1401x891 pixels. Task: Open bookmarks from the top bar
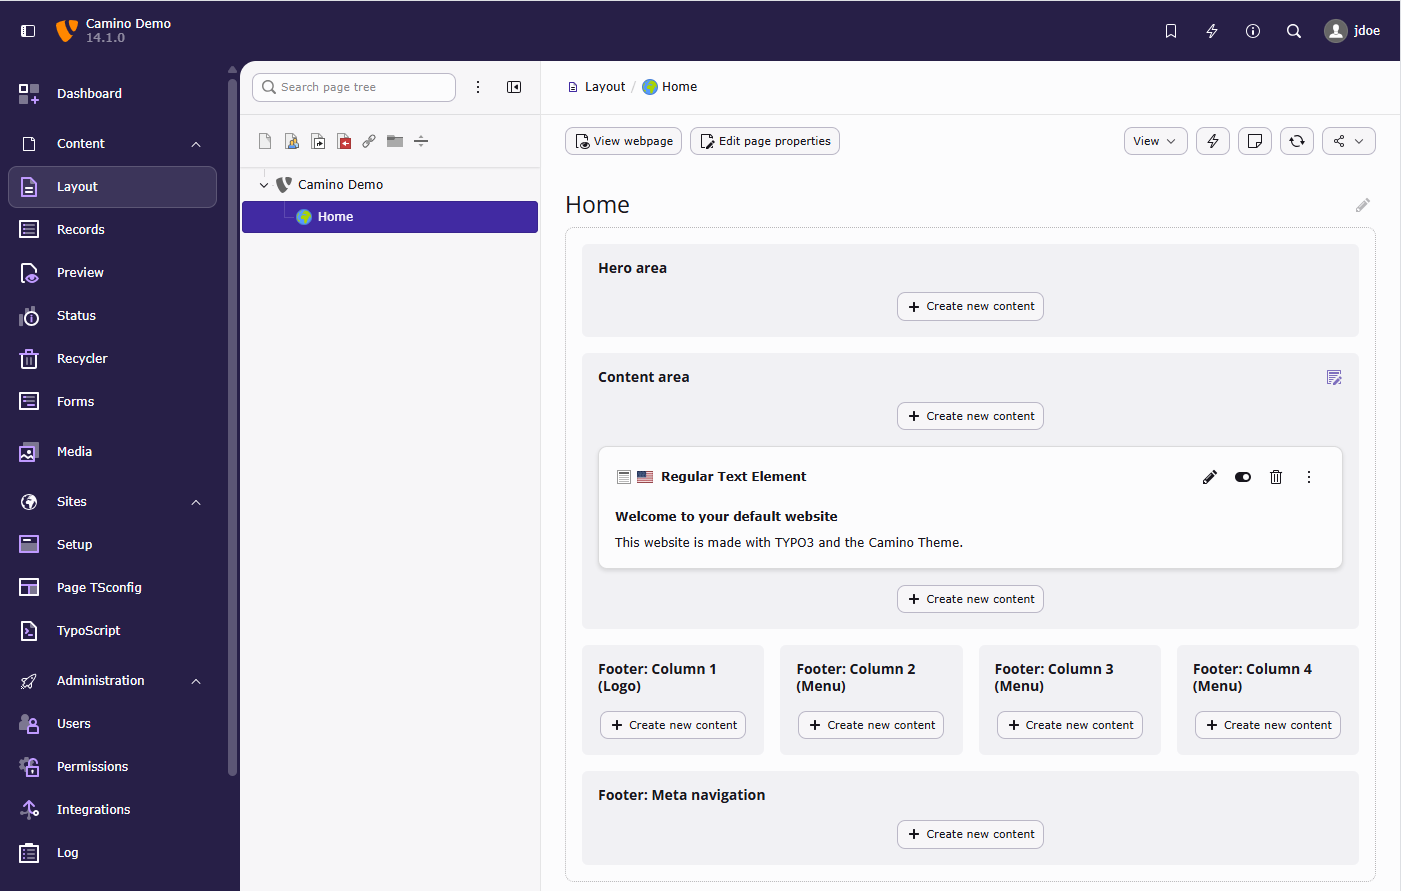(x=1171, y=31)
